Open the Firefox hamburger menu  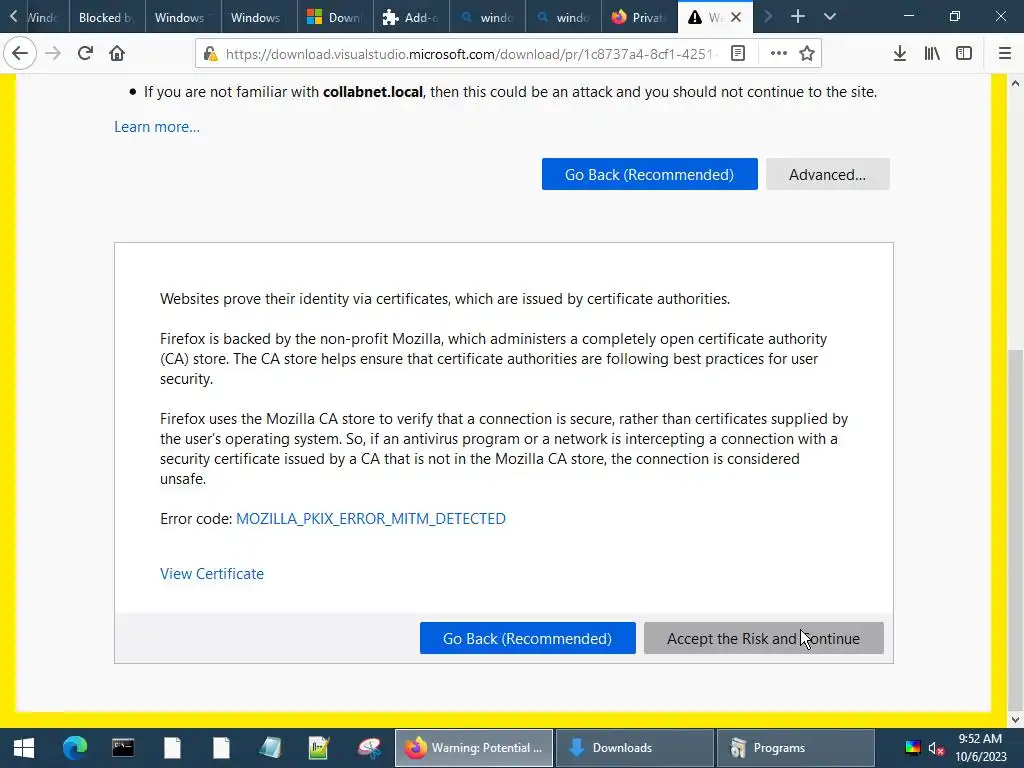1005,54
